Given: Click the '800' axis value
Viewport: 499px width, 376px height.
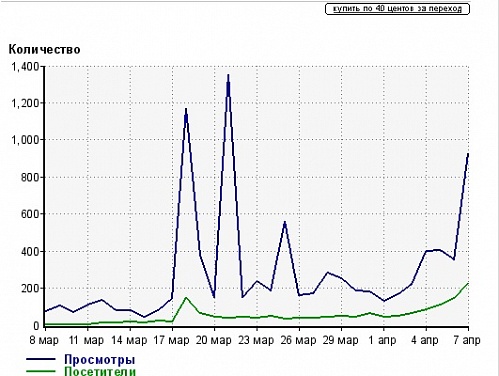Looking at the screenshot, I should pos(30,177).
